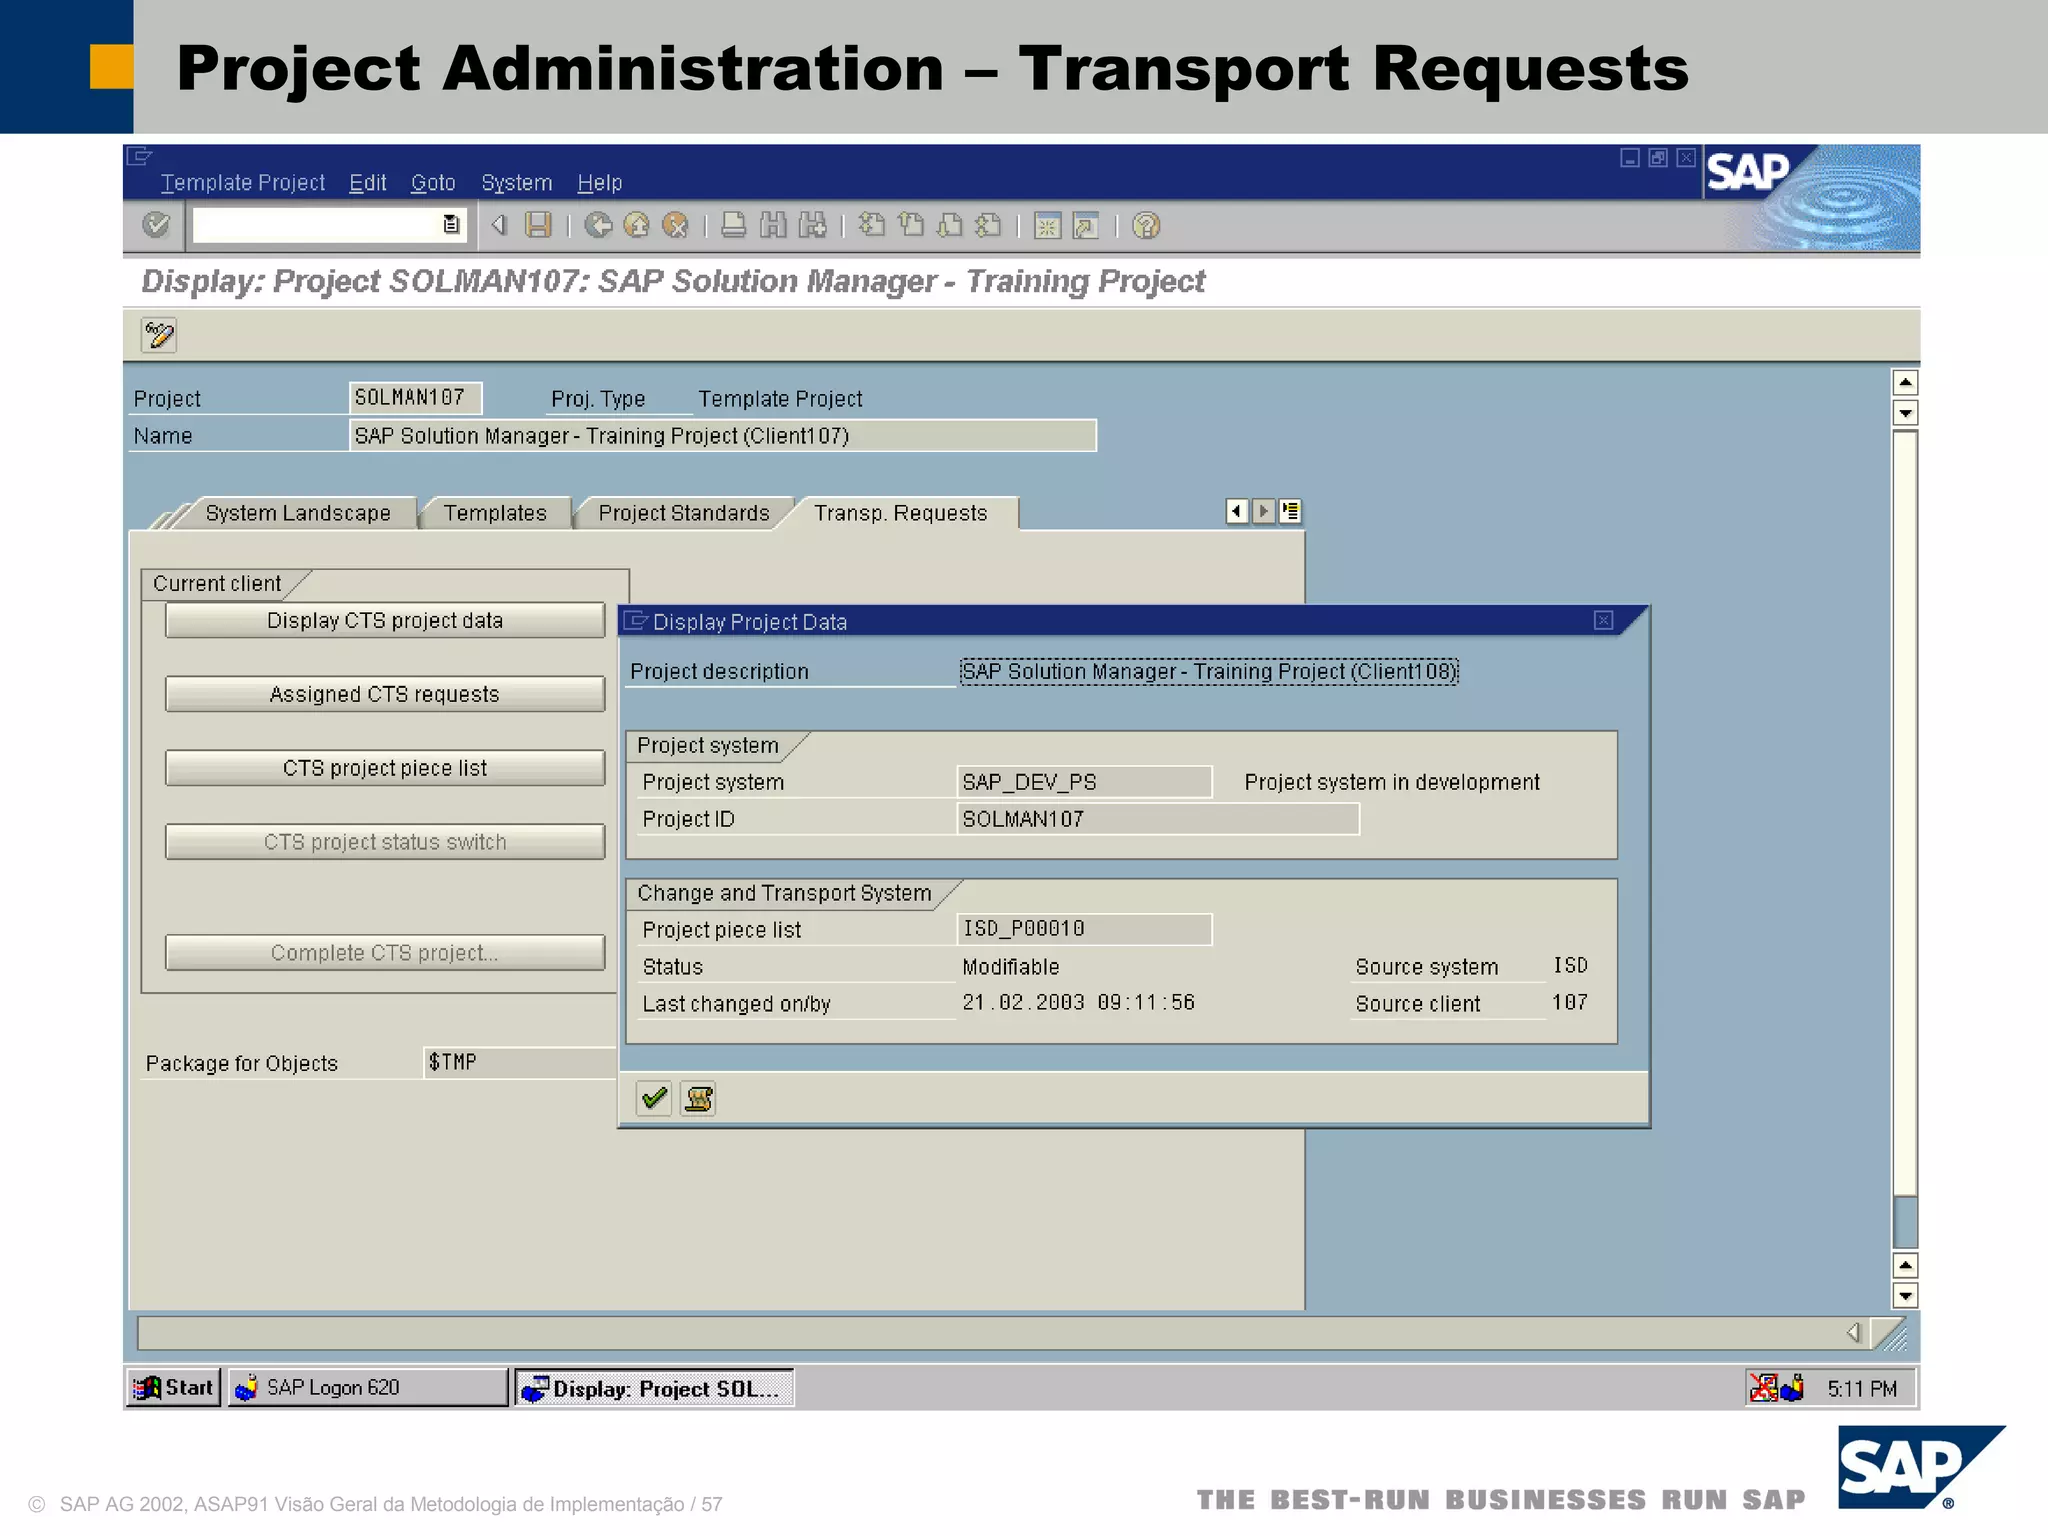Click CTS project piece list button
The width and height of the screenshot is (2048, 1536).
click(x=385, y=768)
